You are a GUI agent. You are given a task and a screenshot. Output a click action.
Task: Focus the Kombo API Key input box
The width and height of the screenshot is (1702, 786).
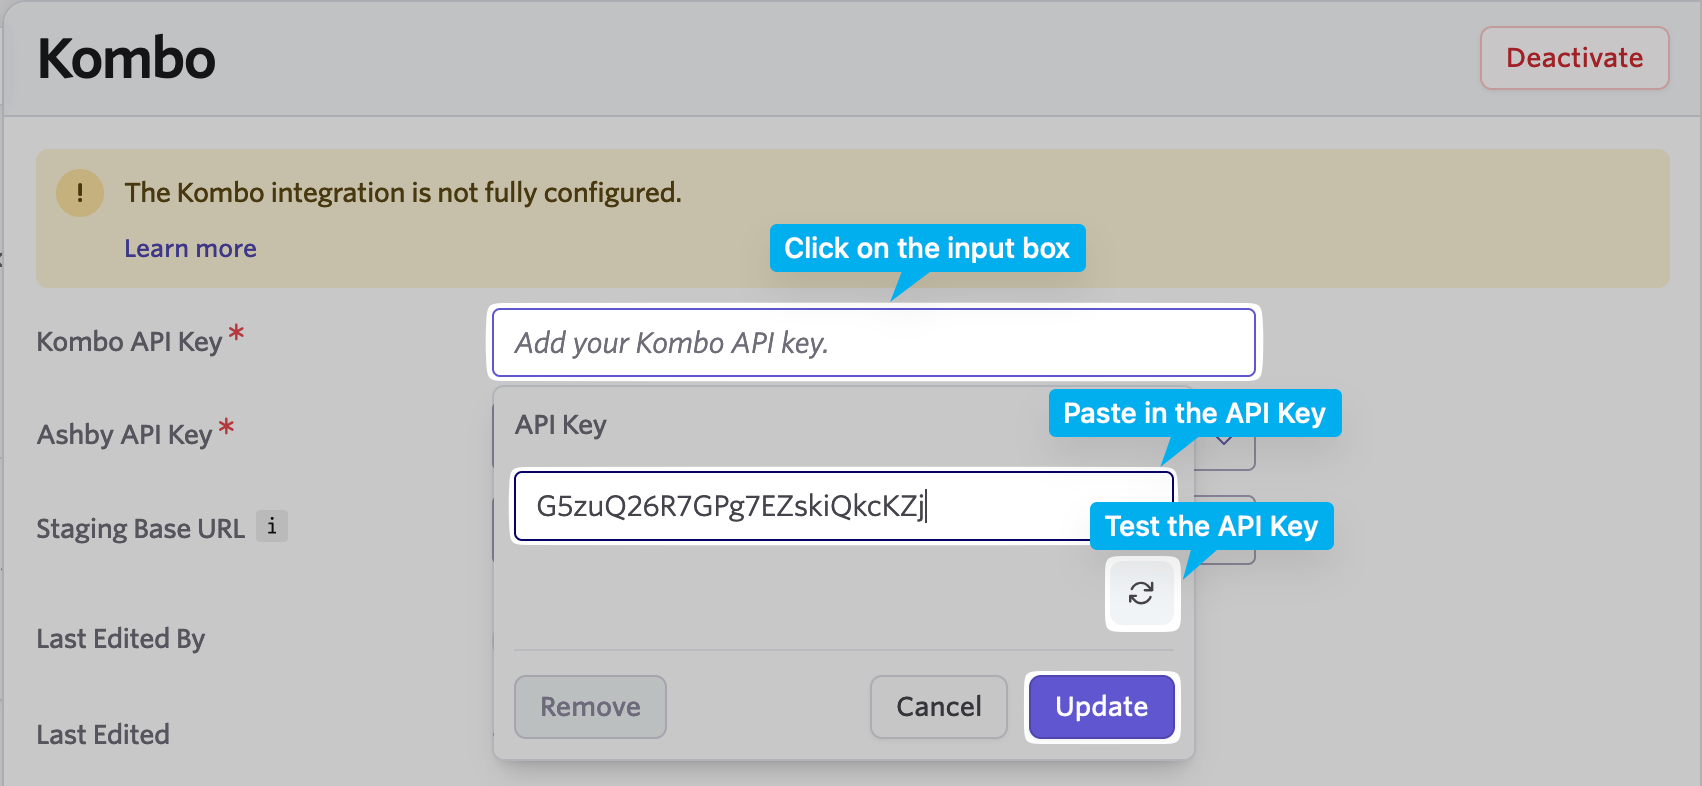click(873, 343)
